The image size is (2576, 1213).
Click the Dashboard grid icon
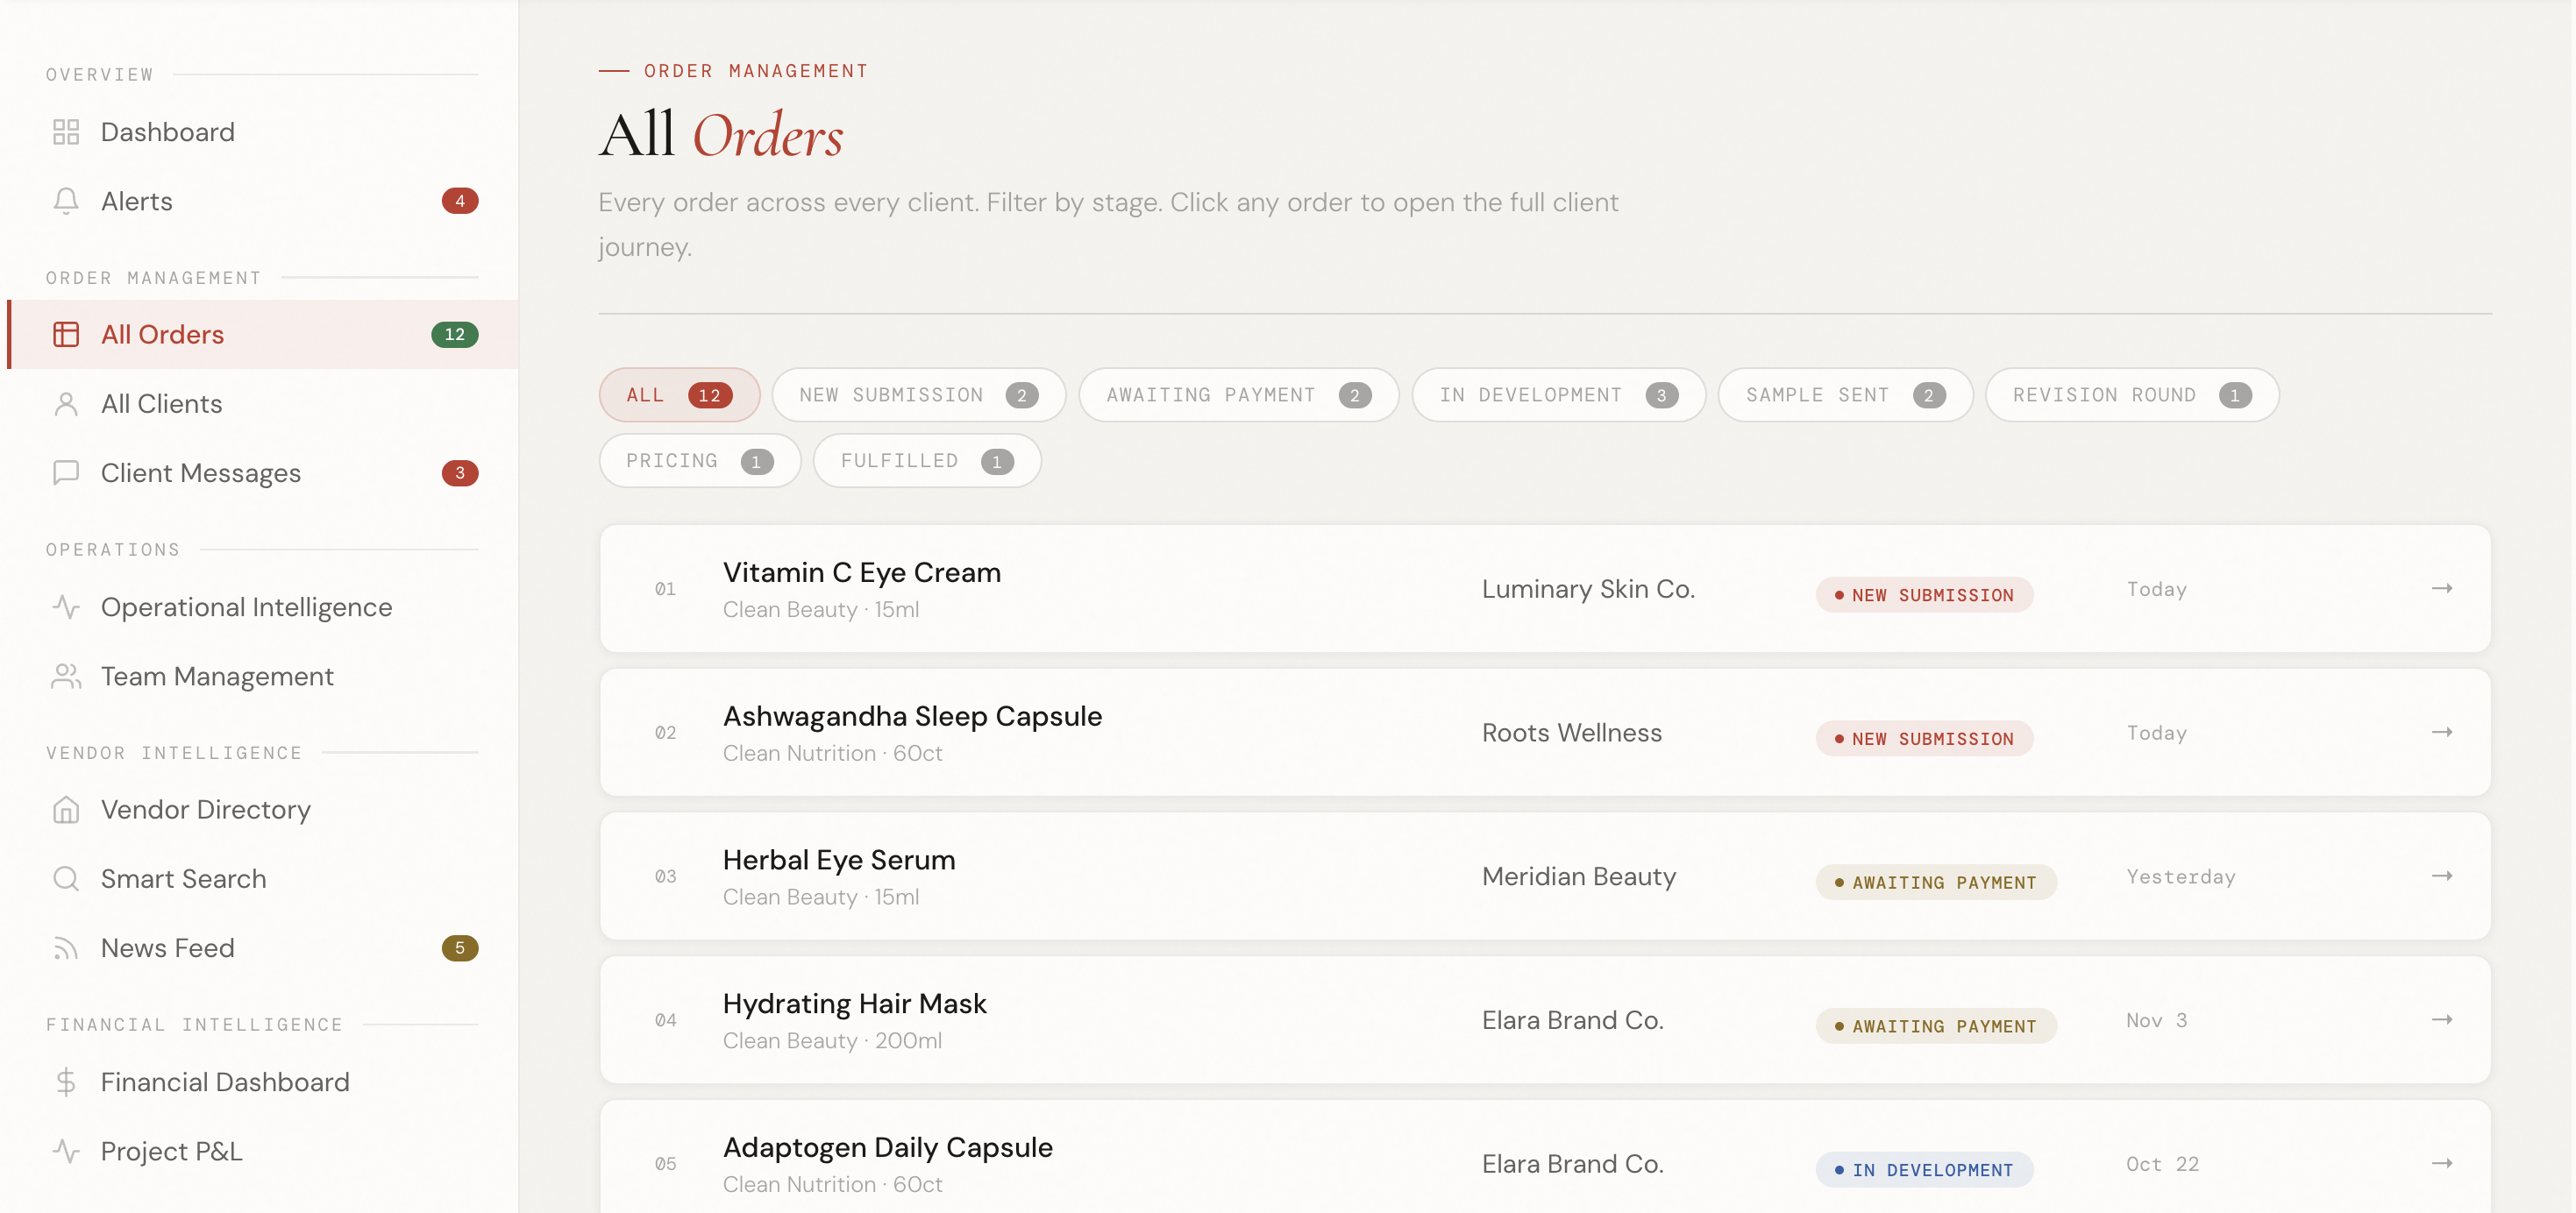(x=66, y=132)
